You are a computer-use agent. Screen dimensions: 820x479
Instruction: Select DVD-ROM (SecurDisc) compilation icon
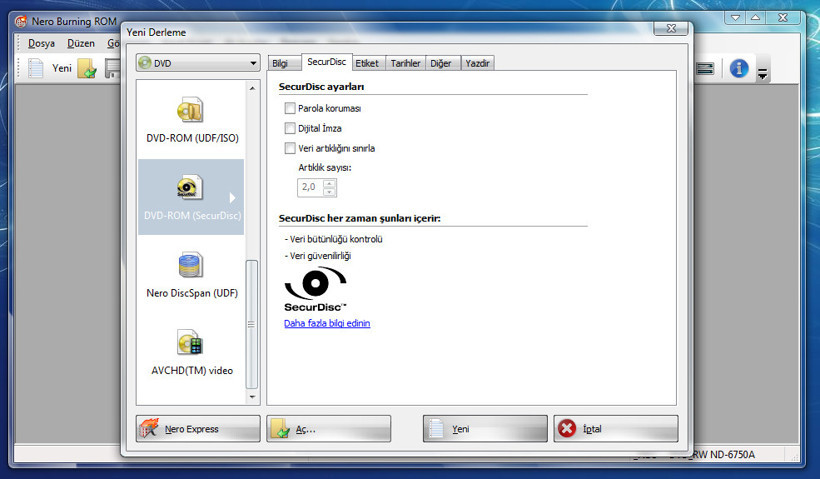click(189, 187)
